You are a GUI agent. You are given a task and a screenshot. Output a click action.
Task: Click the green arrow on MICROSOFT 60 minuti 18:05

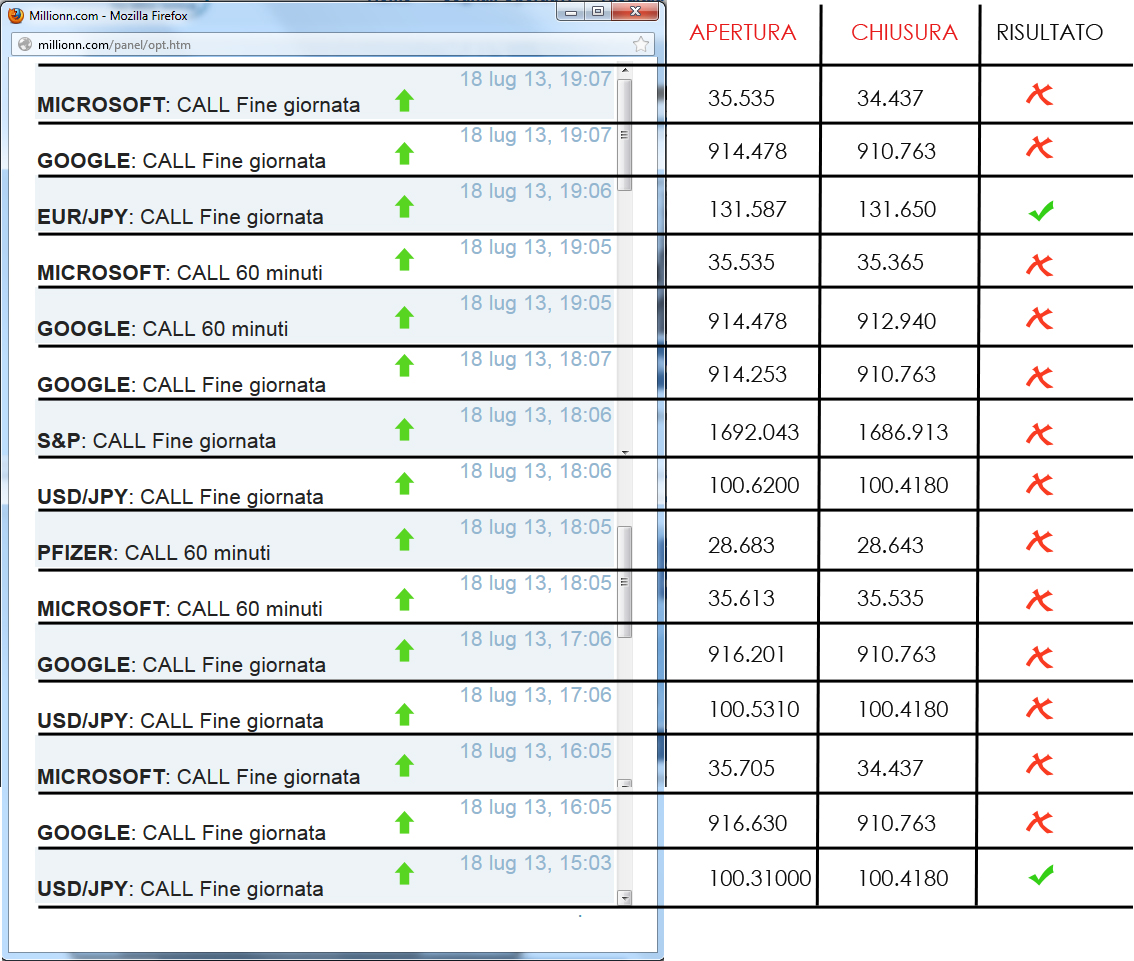404,599
